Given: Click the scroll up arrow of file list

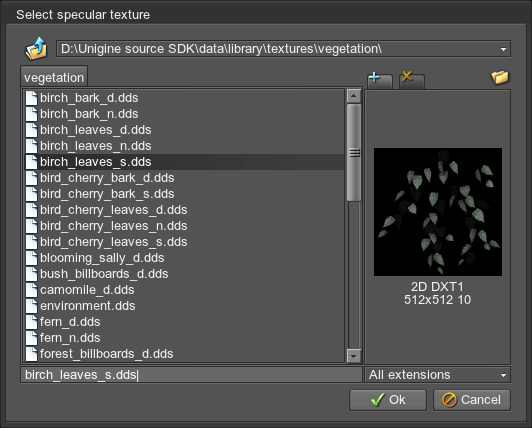Looking at the screenshot, I should click(x=354, y=96).
